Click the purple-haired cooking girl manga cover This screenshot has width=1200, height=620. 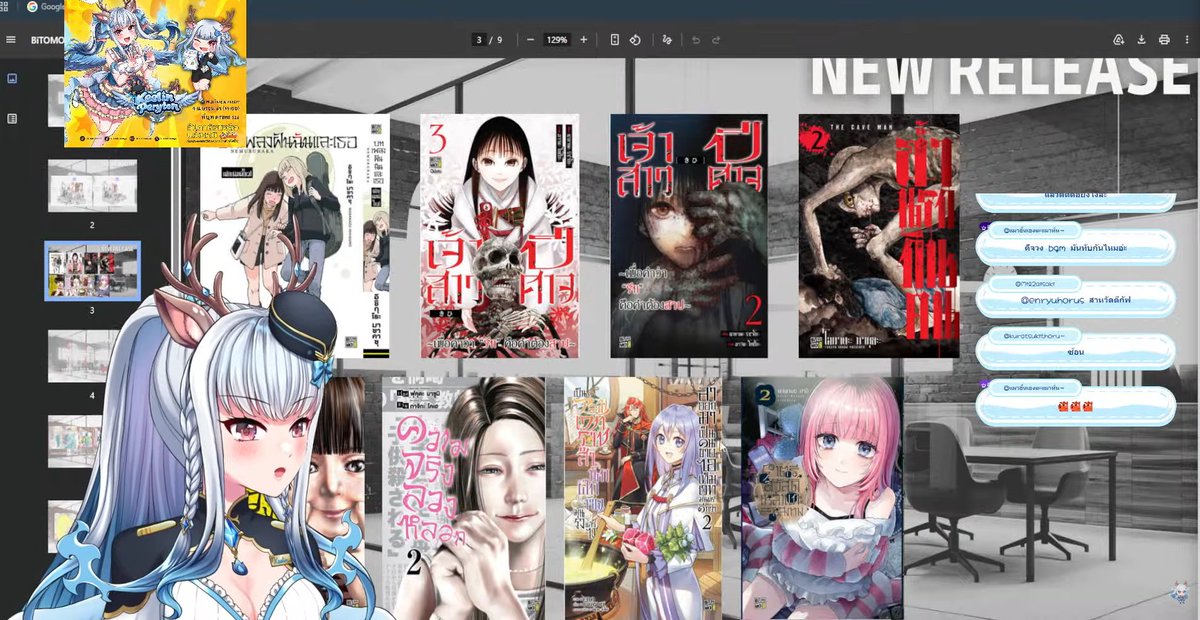point(643,498)
